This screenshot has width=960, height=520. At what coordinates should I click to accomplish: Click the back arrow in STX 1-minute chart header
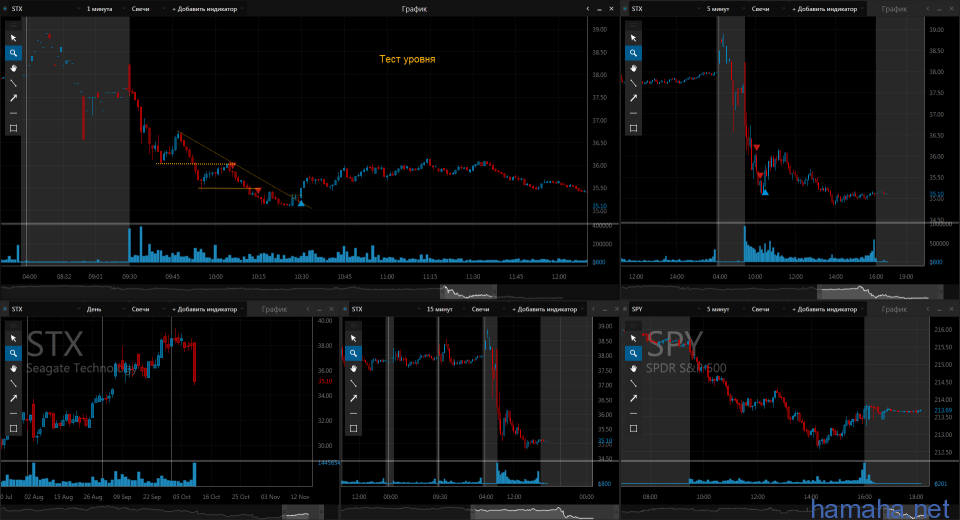tap(588, 9)
